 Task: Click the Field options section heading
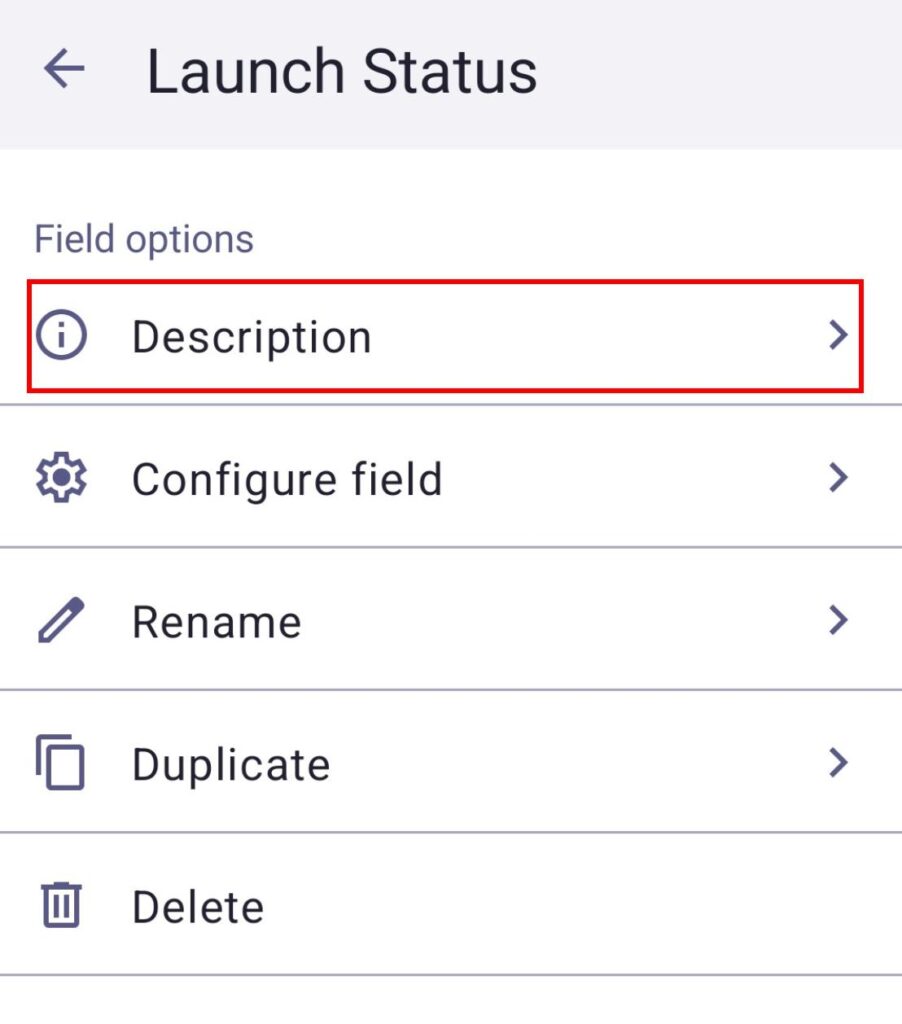[144, 239]
